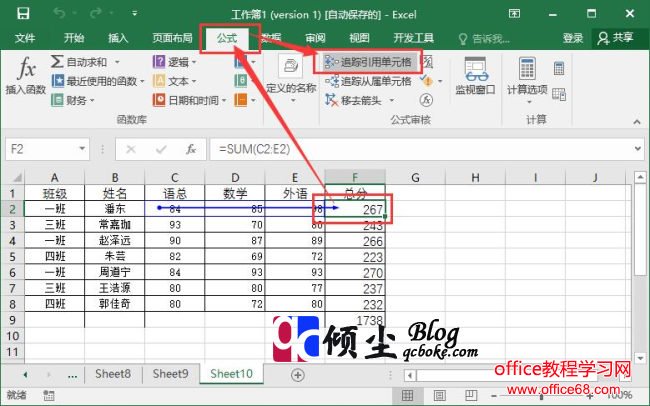Click the enter checkmark in the formula bar
Screen dimensions: 650x406
161,149
